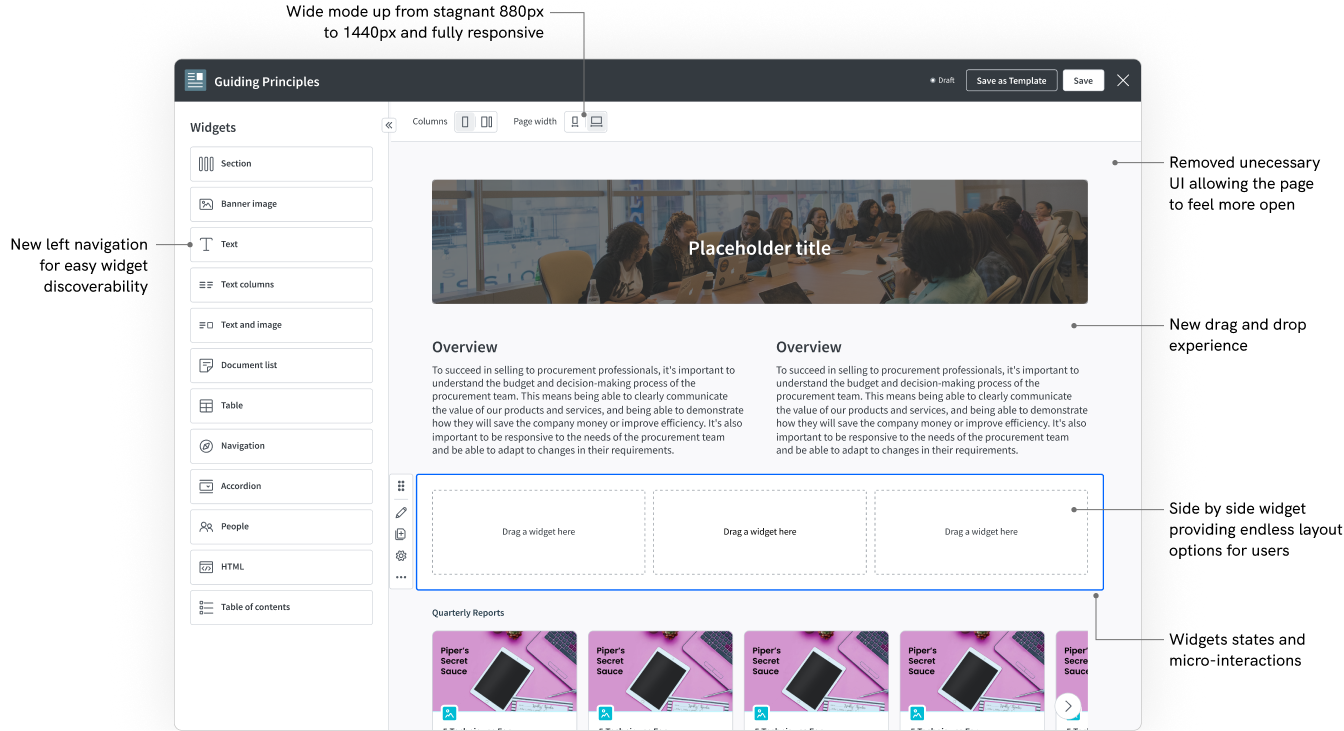Click the People widget icon
Image resolution: width=1344 pixels, height=731 pixels.
pyautogui.click(x=206, y=527)
